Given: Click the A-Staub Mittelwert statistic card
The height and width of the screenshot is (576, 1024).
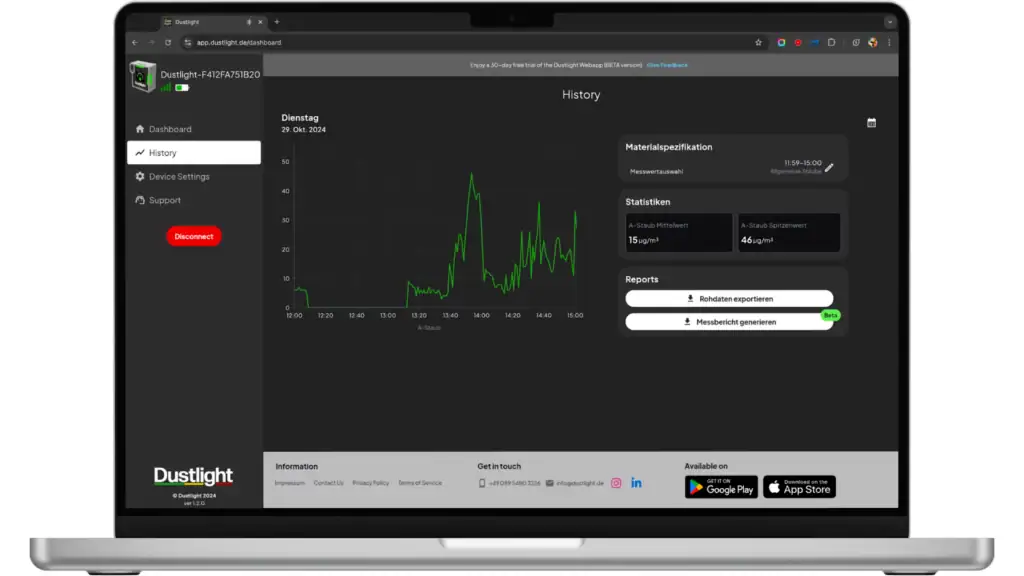Looking at the screenshot, I should pos(679,232).
